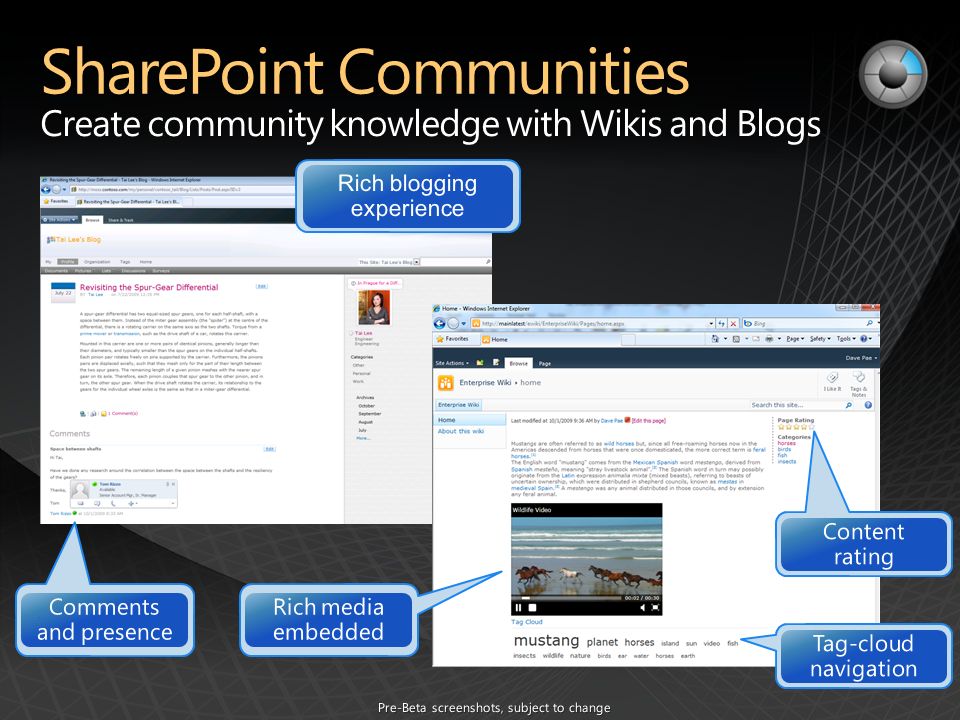Click mustang tag in tag cloud
This screenshot has width=960, height=720.
tap(546, 640)
